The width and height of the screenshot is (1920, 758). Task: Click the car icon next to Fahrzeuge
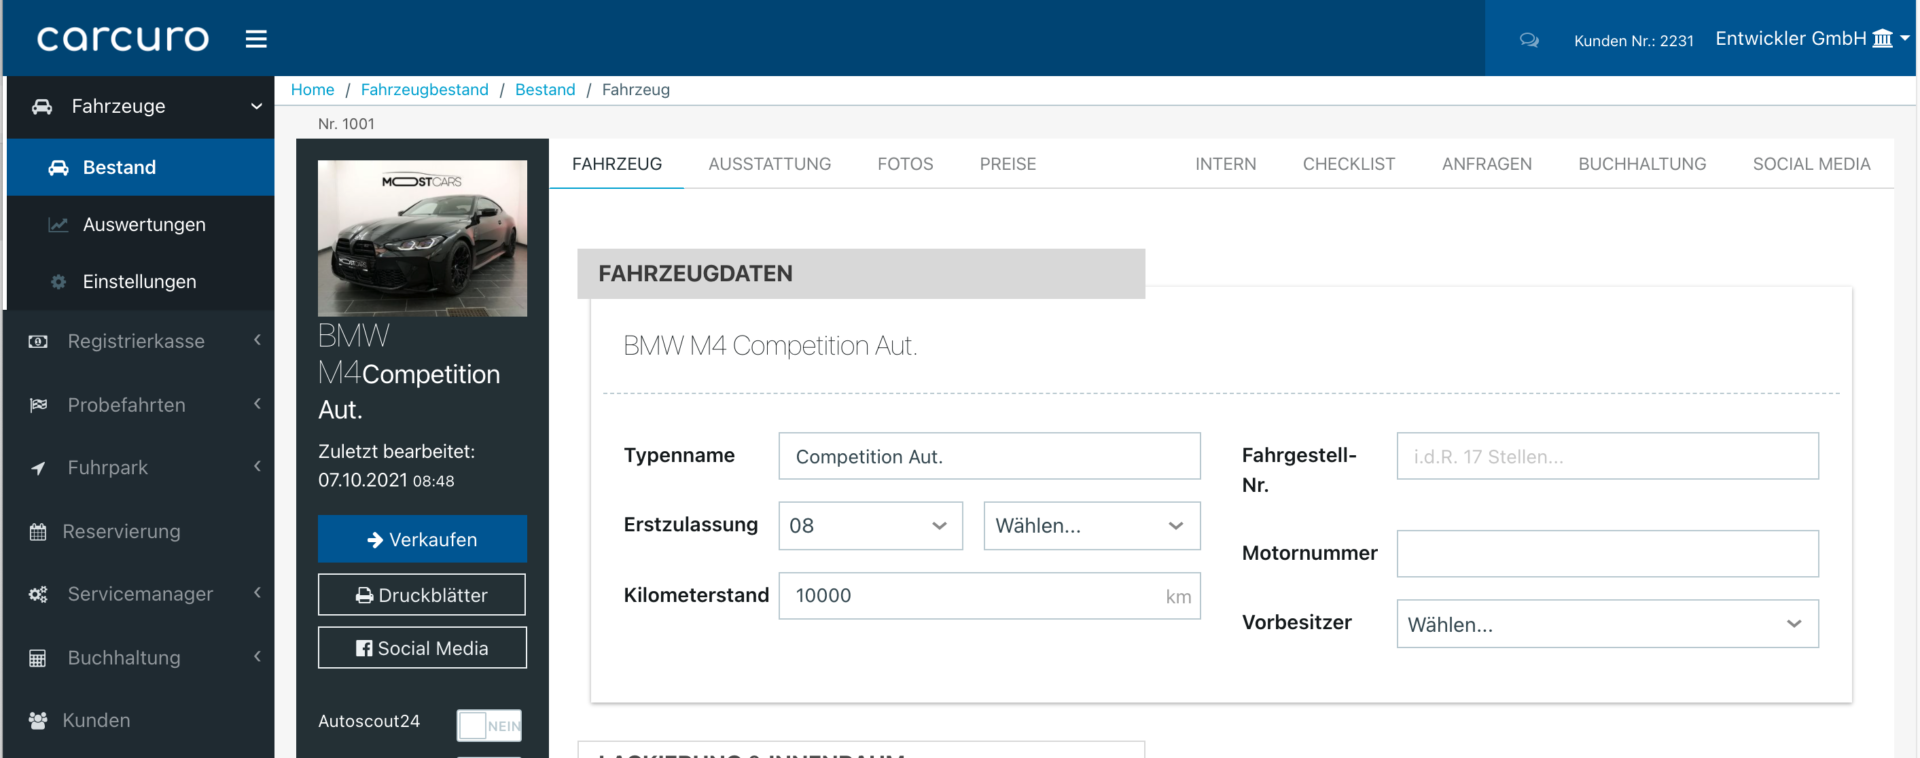coord(42,106)
